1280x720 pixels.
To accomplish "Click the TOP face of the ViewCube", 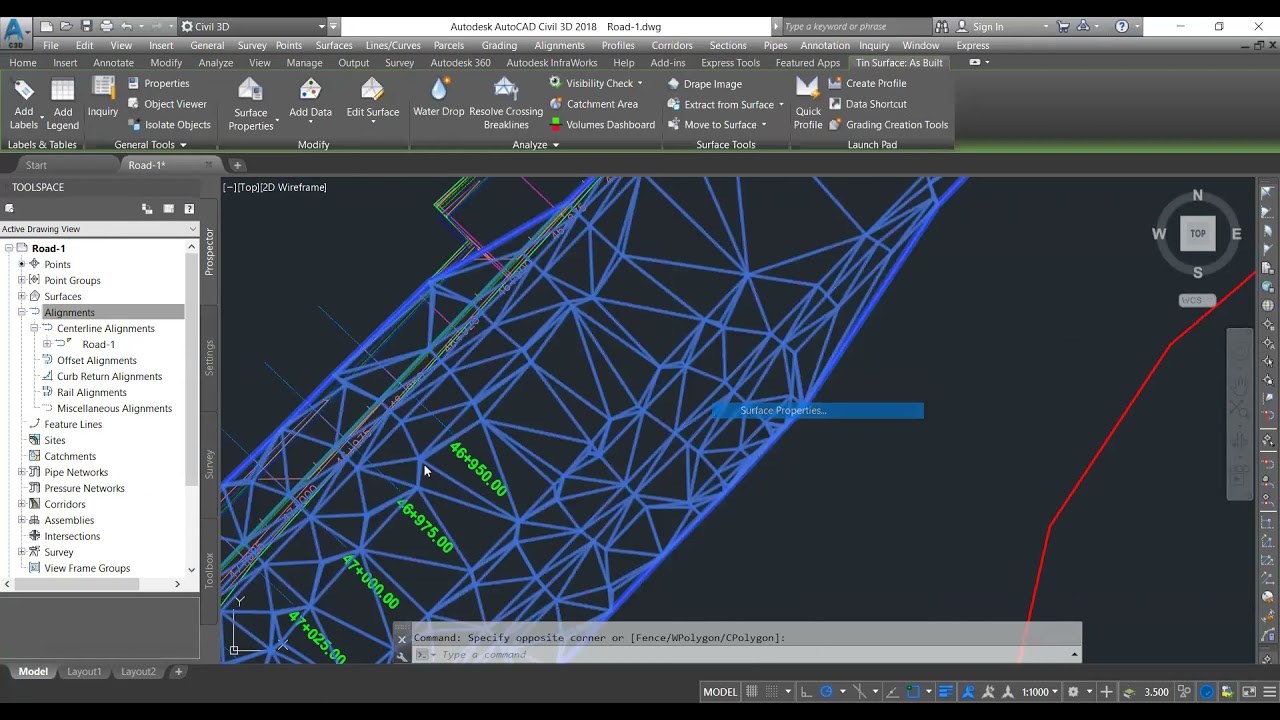I will [x=1198, y=233].
